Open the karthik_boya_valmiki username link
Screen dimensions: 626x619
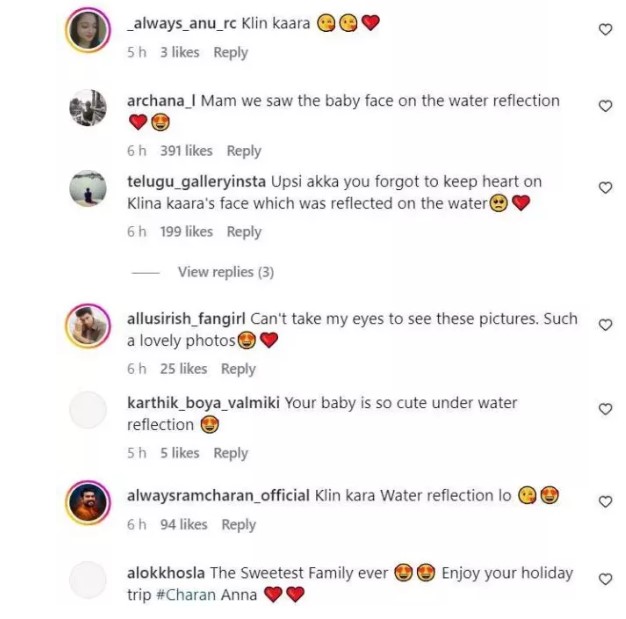(204, 403)
